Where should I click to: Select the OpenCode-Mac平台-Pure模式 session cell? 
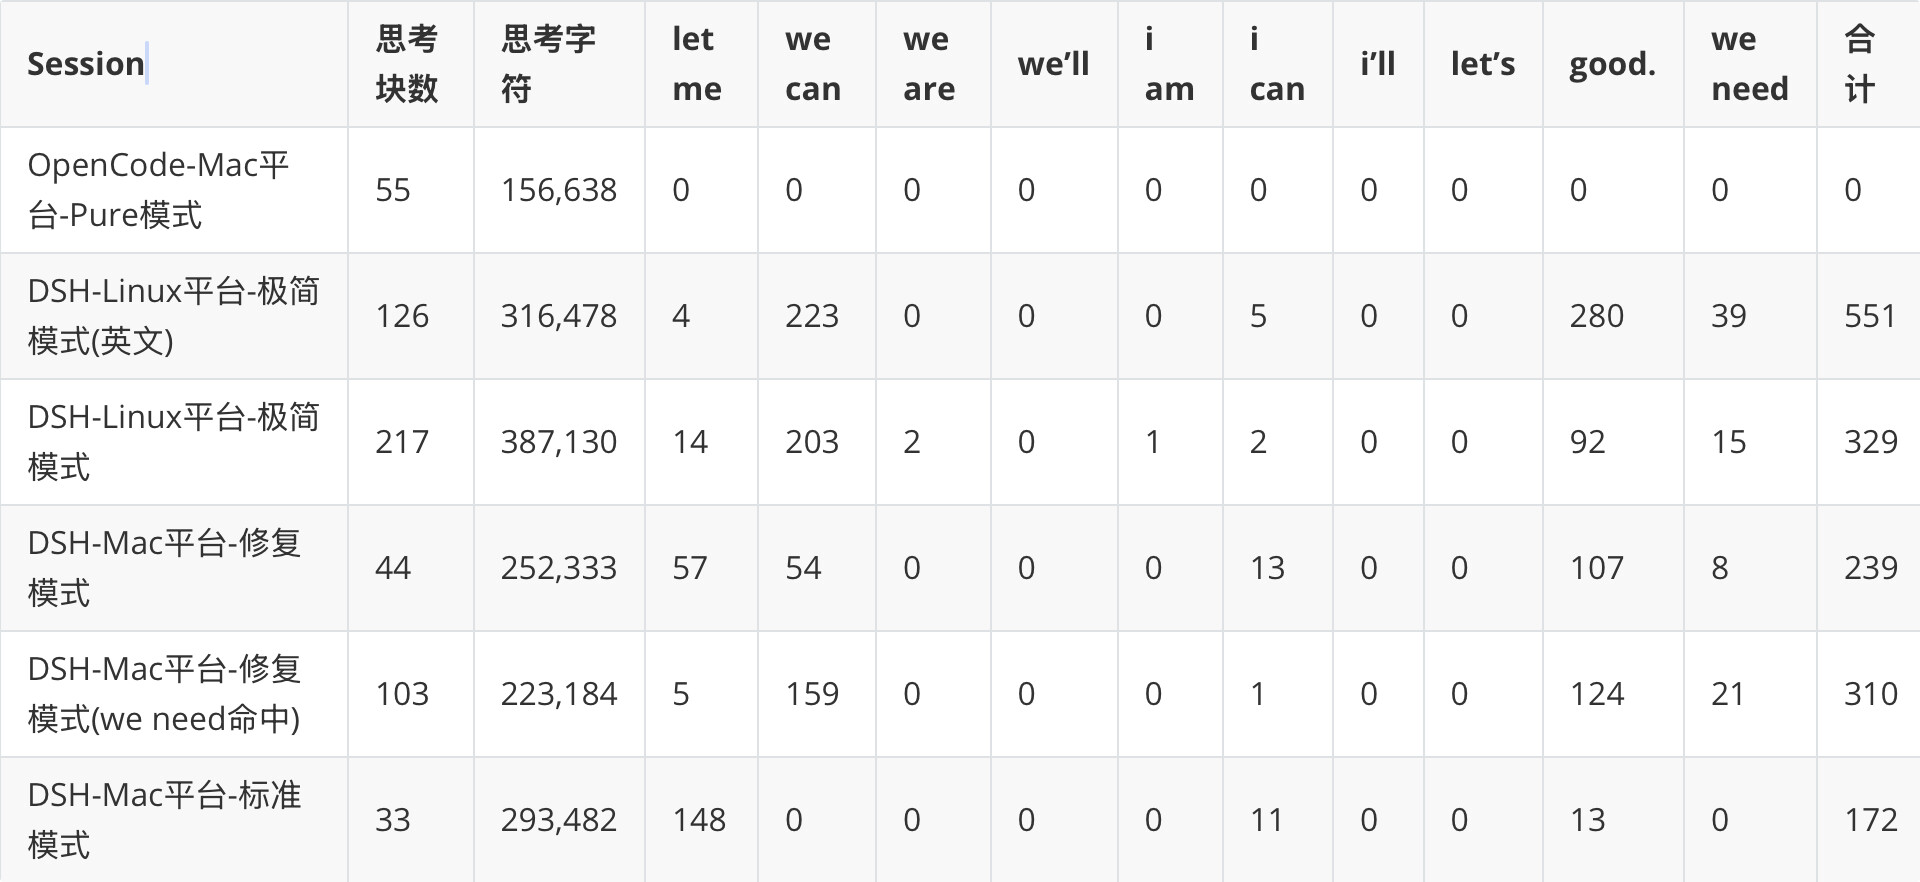pyautogui.click(x=158, y=190)
